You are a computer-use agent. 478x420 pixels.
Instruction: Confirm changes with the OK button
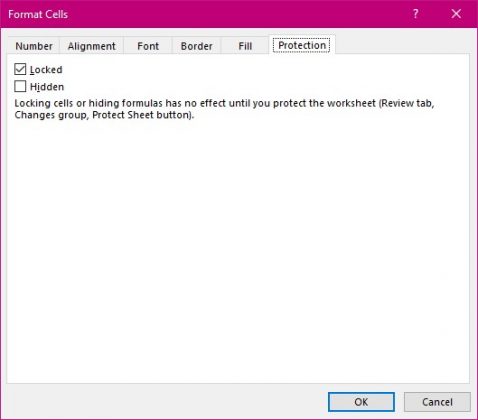(361, 402)
